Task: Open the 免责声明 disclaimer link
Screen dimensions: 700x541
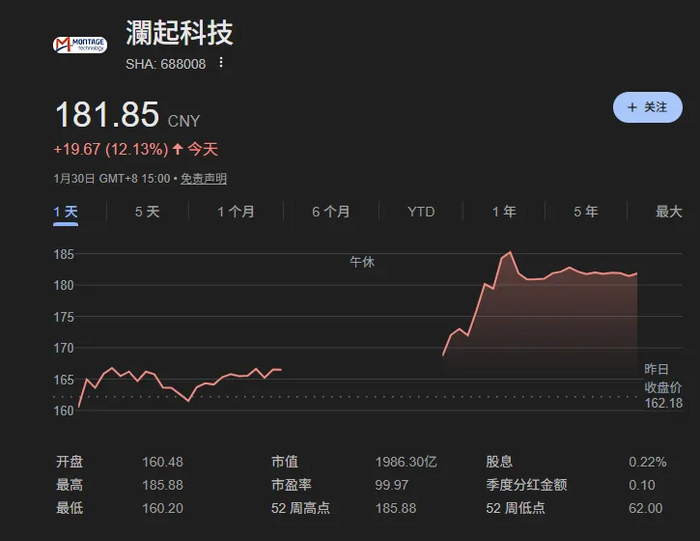Action: pos(204,179)
